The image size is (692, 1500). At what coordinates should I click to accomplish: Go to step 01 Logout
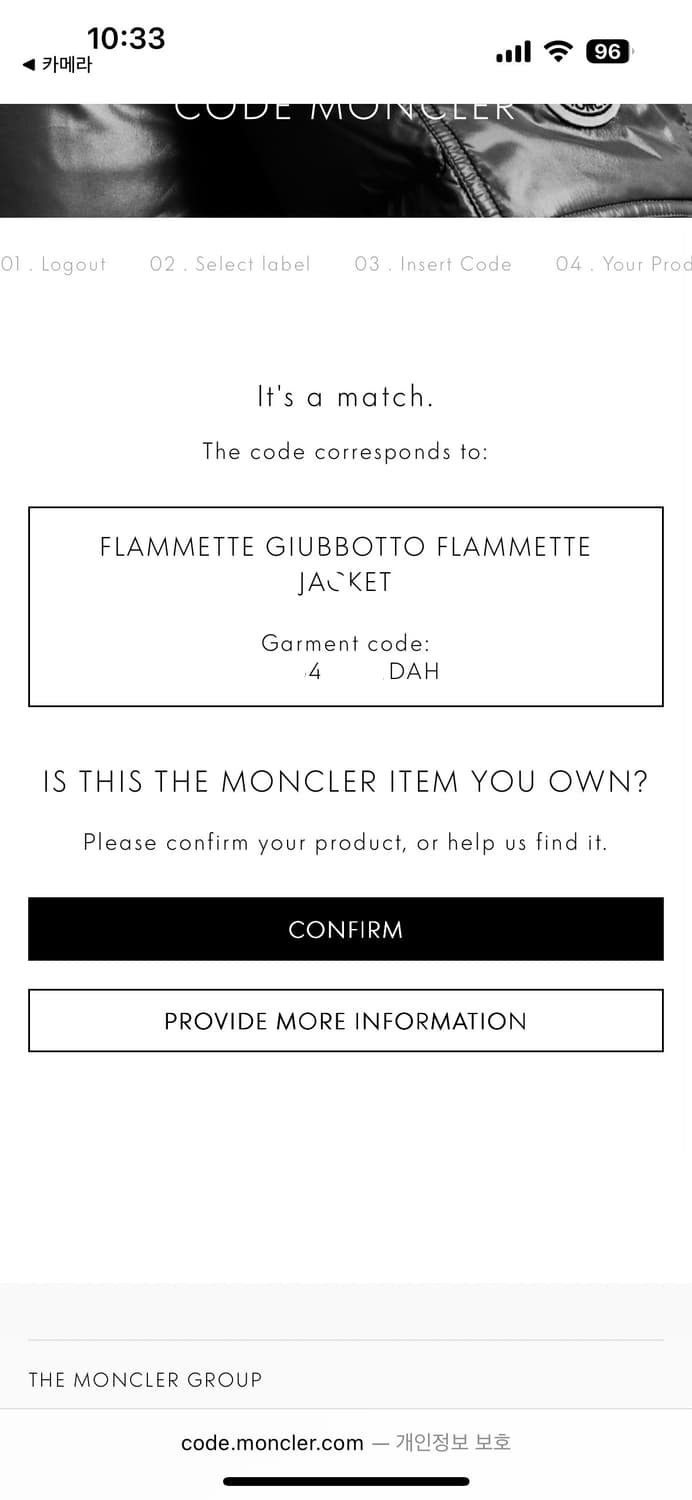54,264
